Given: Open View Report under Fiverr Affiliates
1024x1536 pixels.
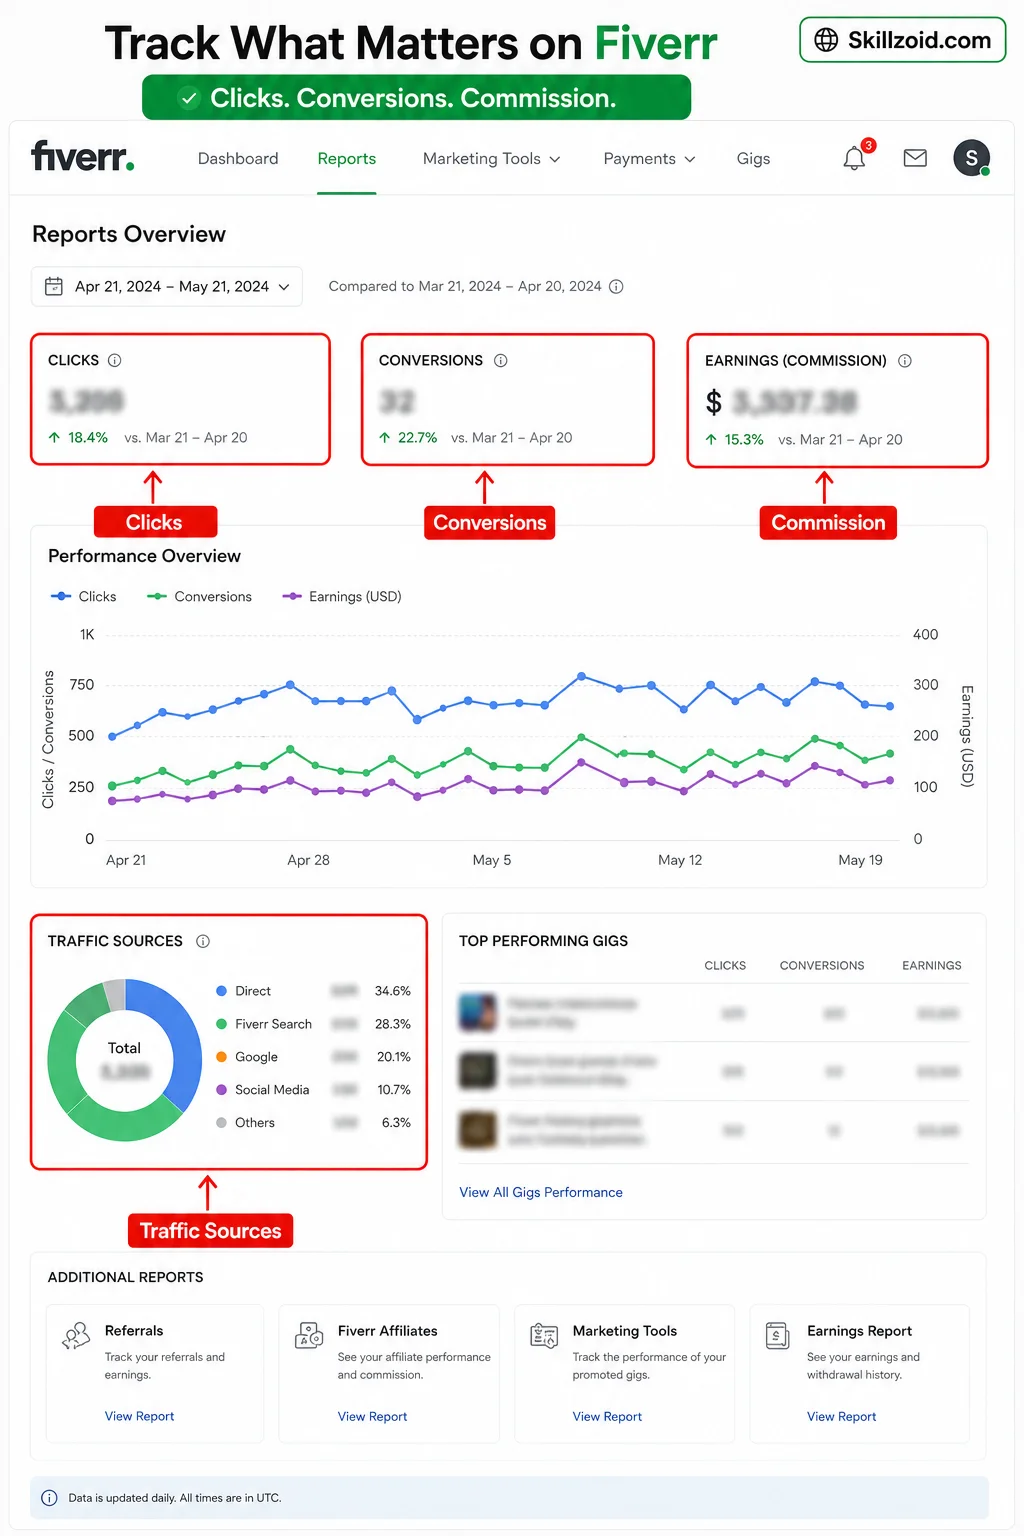Looking at the screenshot, I should [372, 1416].
